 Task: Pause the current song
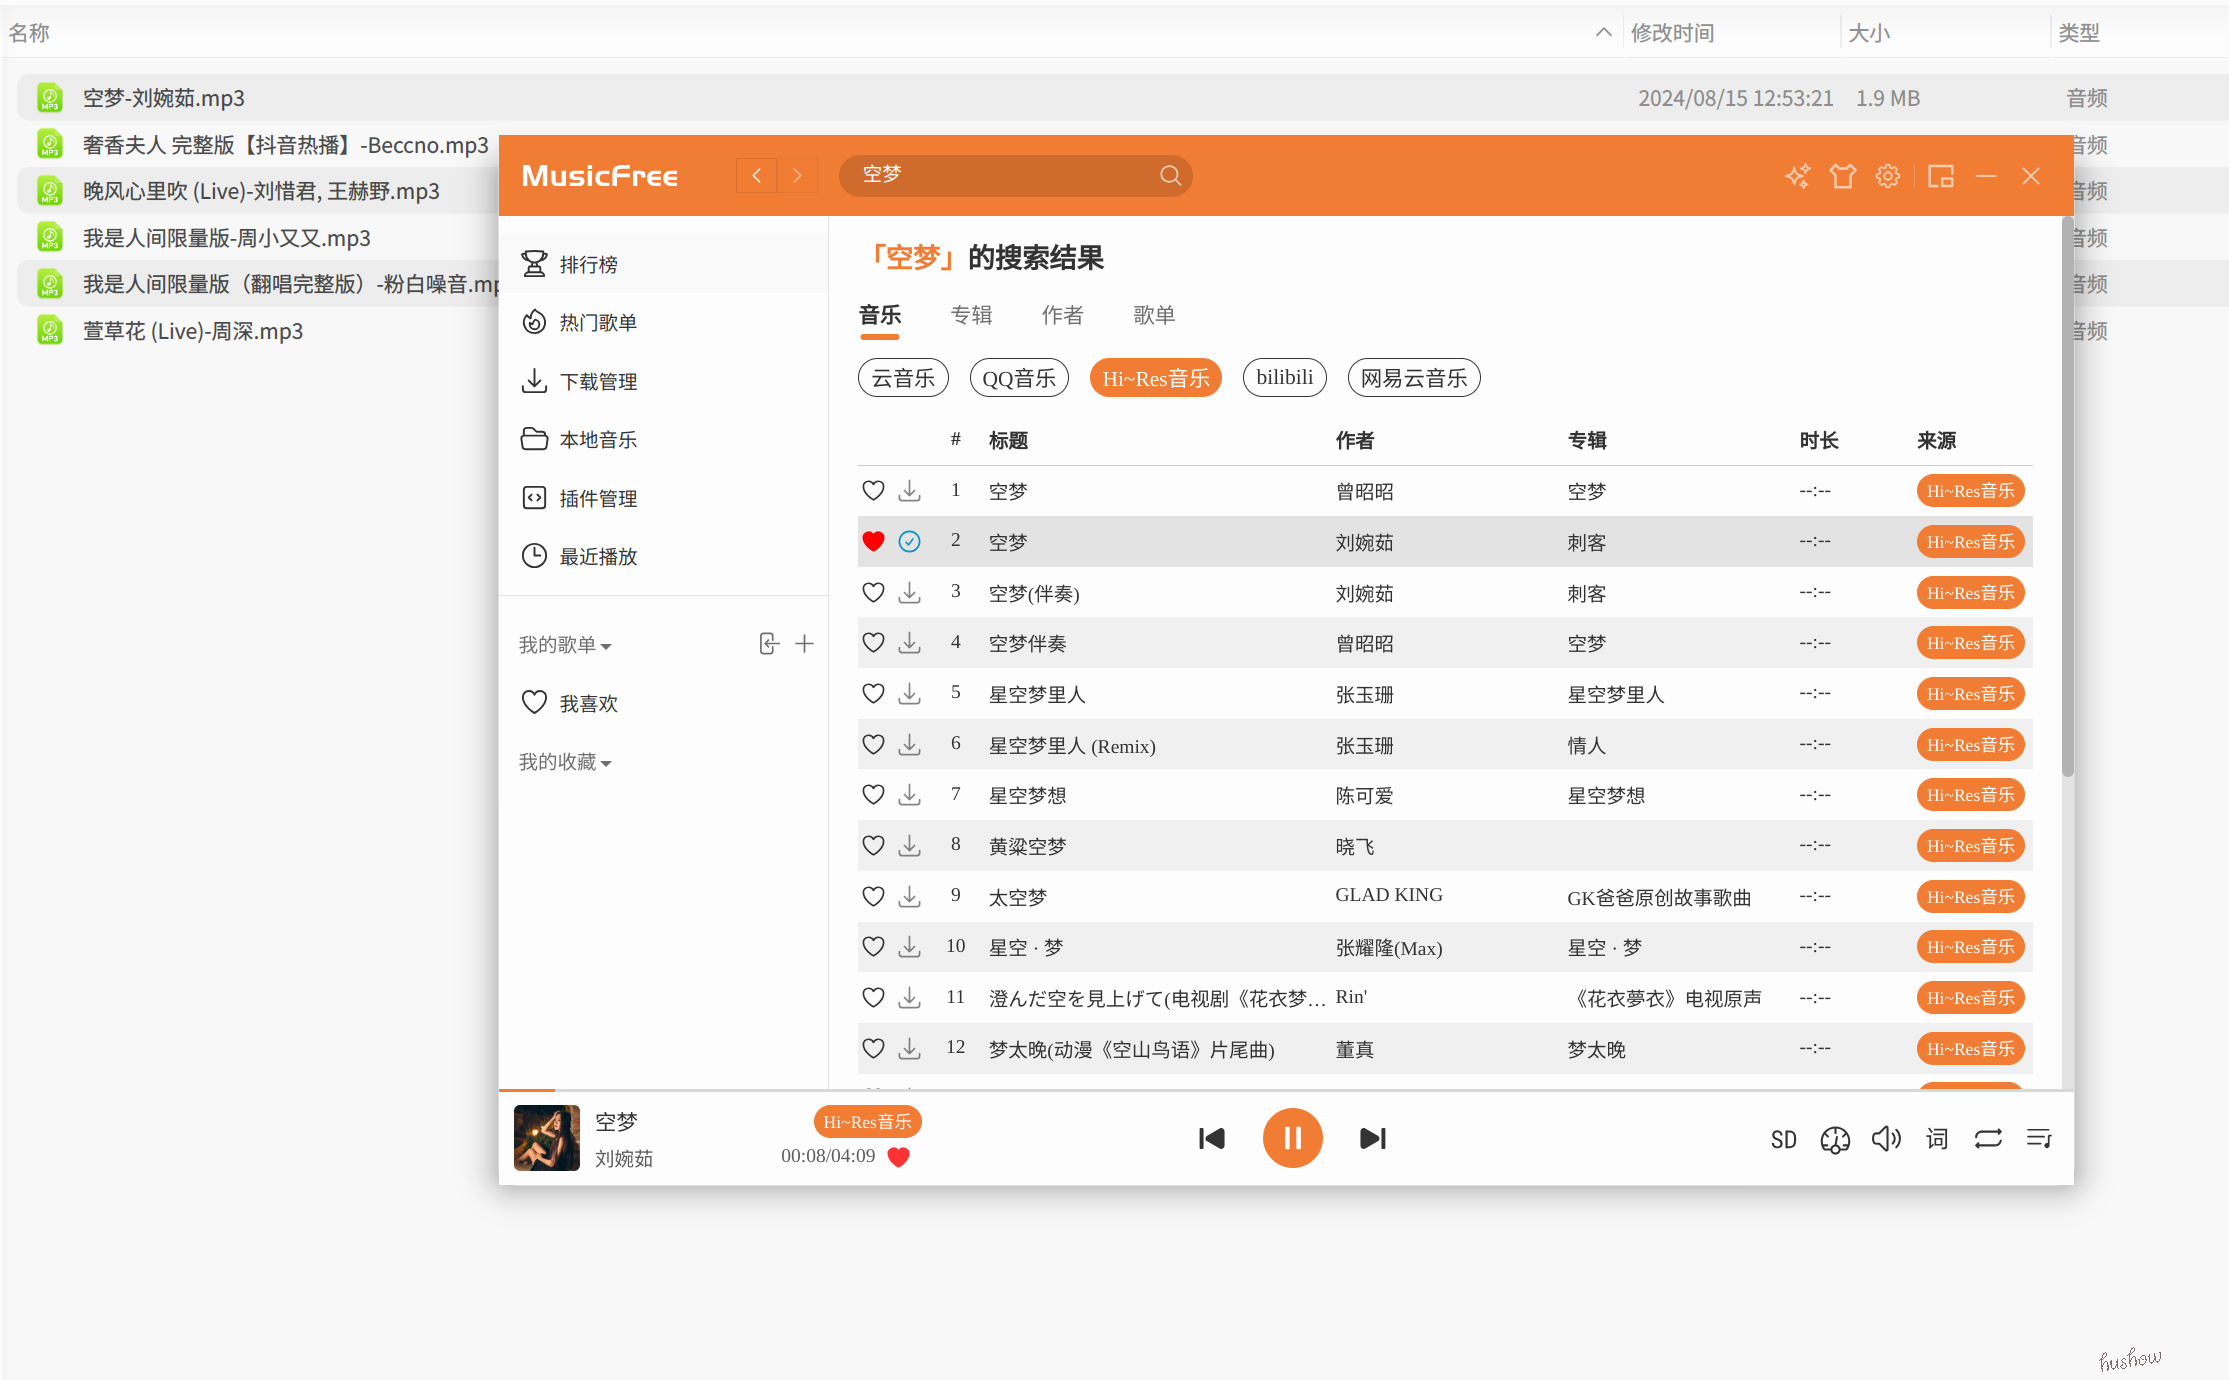pos(1292,1138)
